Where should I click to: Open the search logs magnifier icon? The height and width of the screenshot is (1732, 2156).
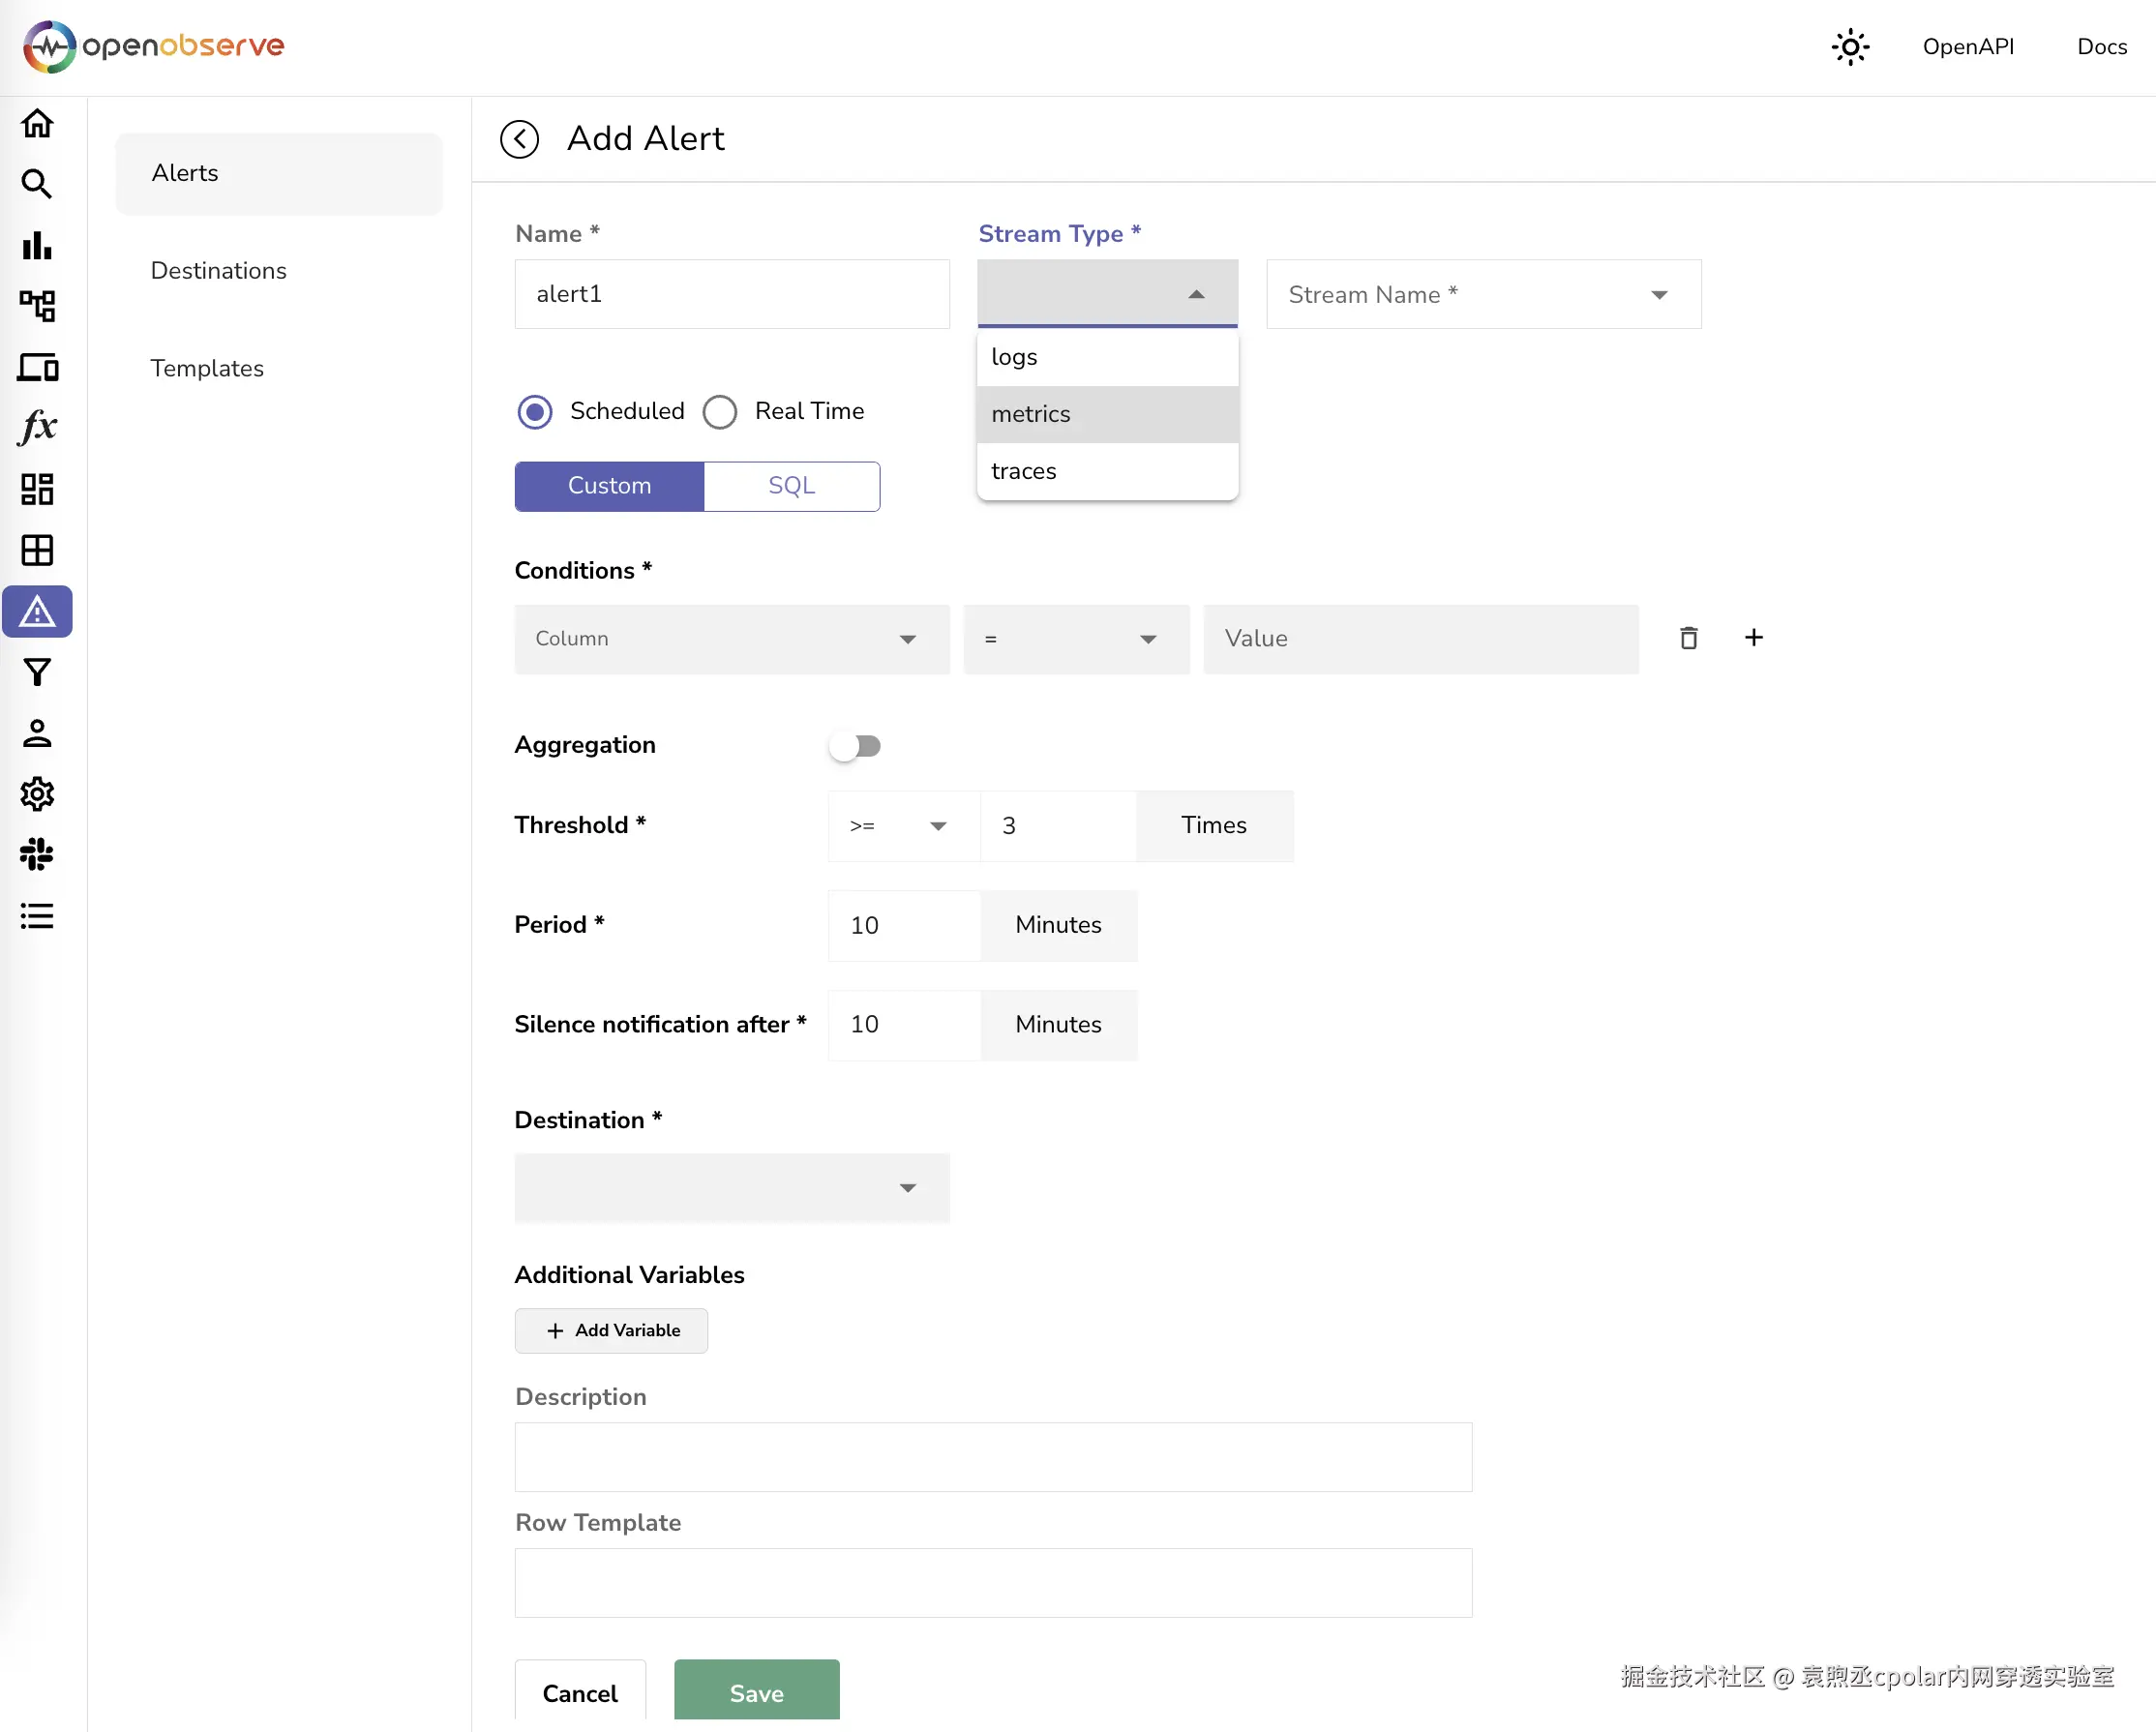37,184
